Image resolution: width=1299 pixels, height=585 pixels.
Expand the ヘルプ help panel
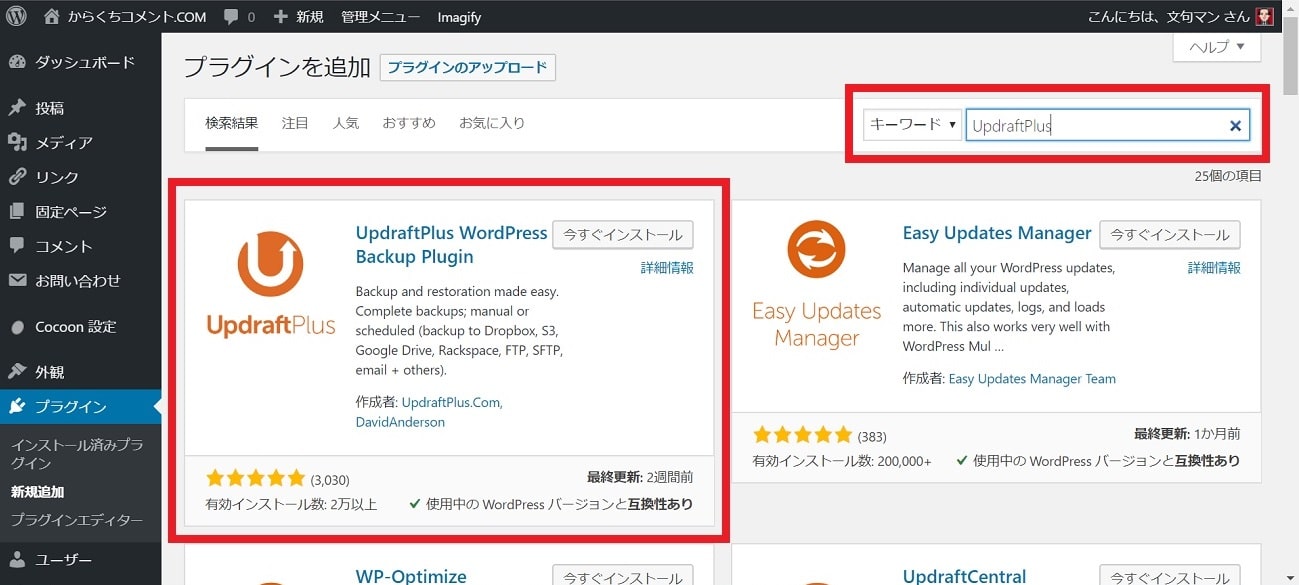[1216, 46]
